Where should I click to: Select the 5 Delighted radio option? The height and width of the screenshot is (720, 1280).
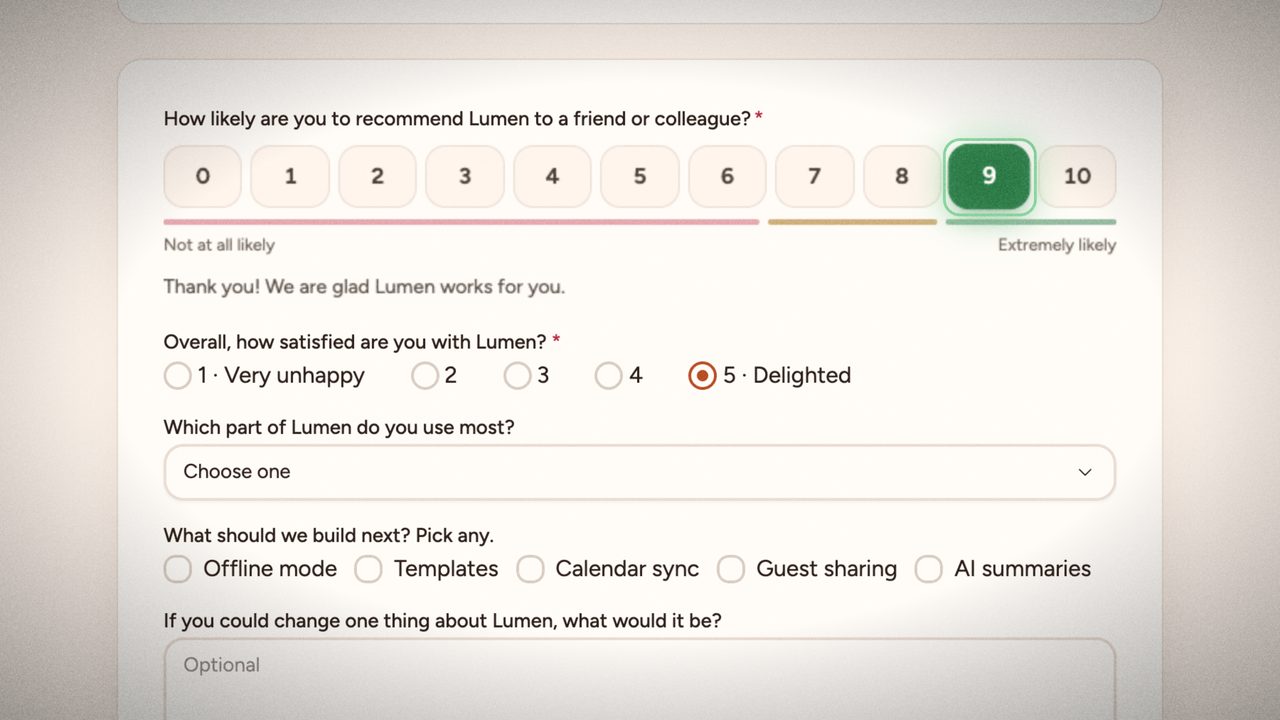pyautogui.click(x=702, y=376)
